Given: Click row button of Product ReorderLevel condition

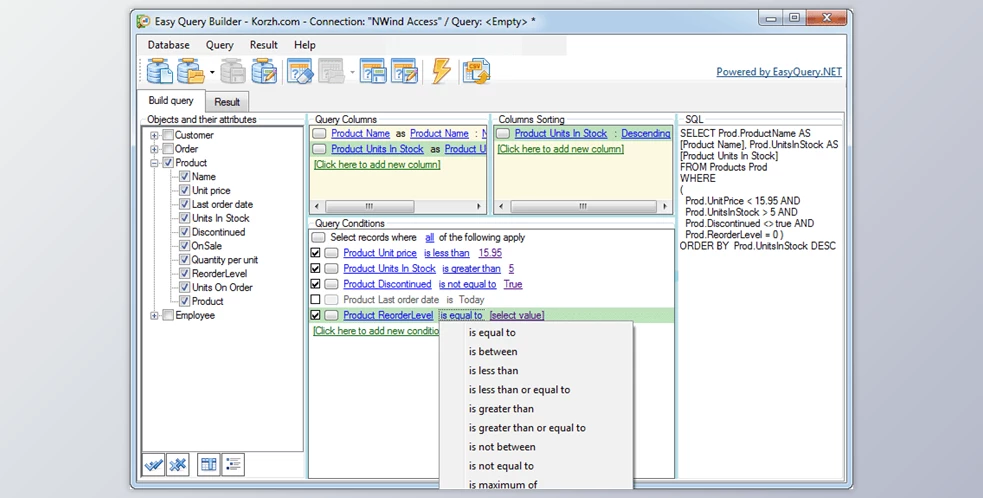Looking at the screenshot, I should [332, 315].
